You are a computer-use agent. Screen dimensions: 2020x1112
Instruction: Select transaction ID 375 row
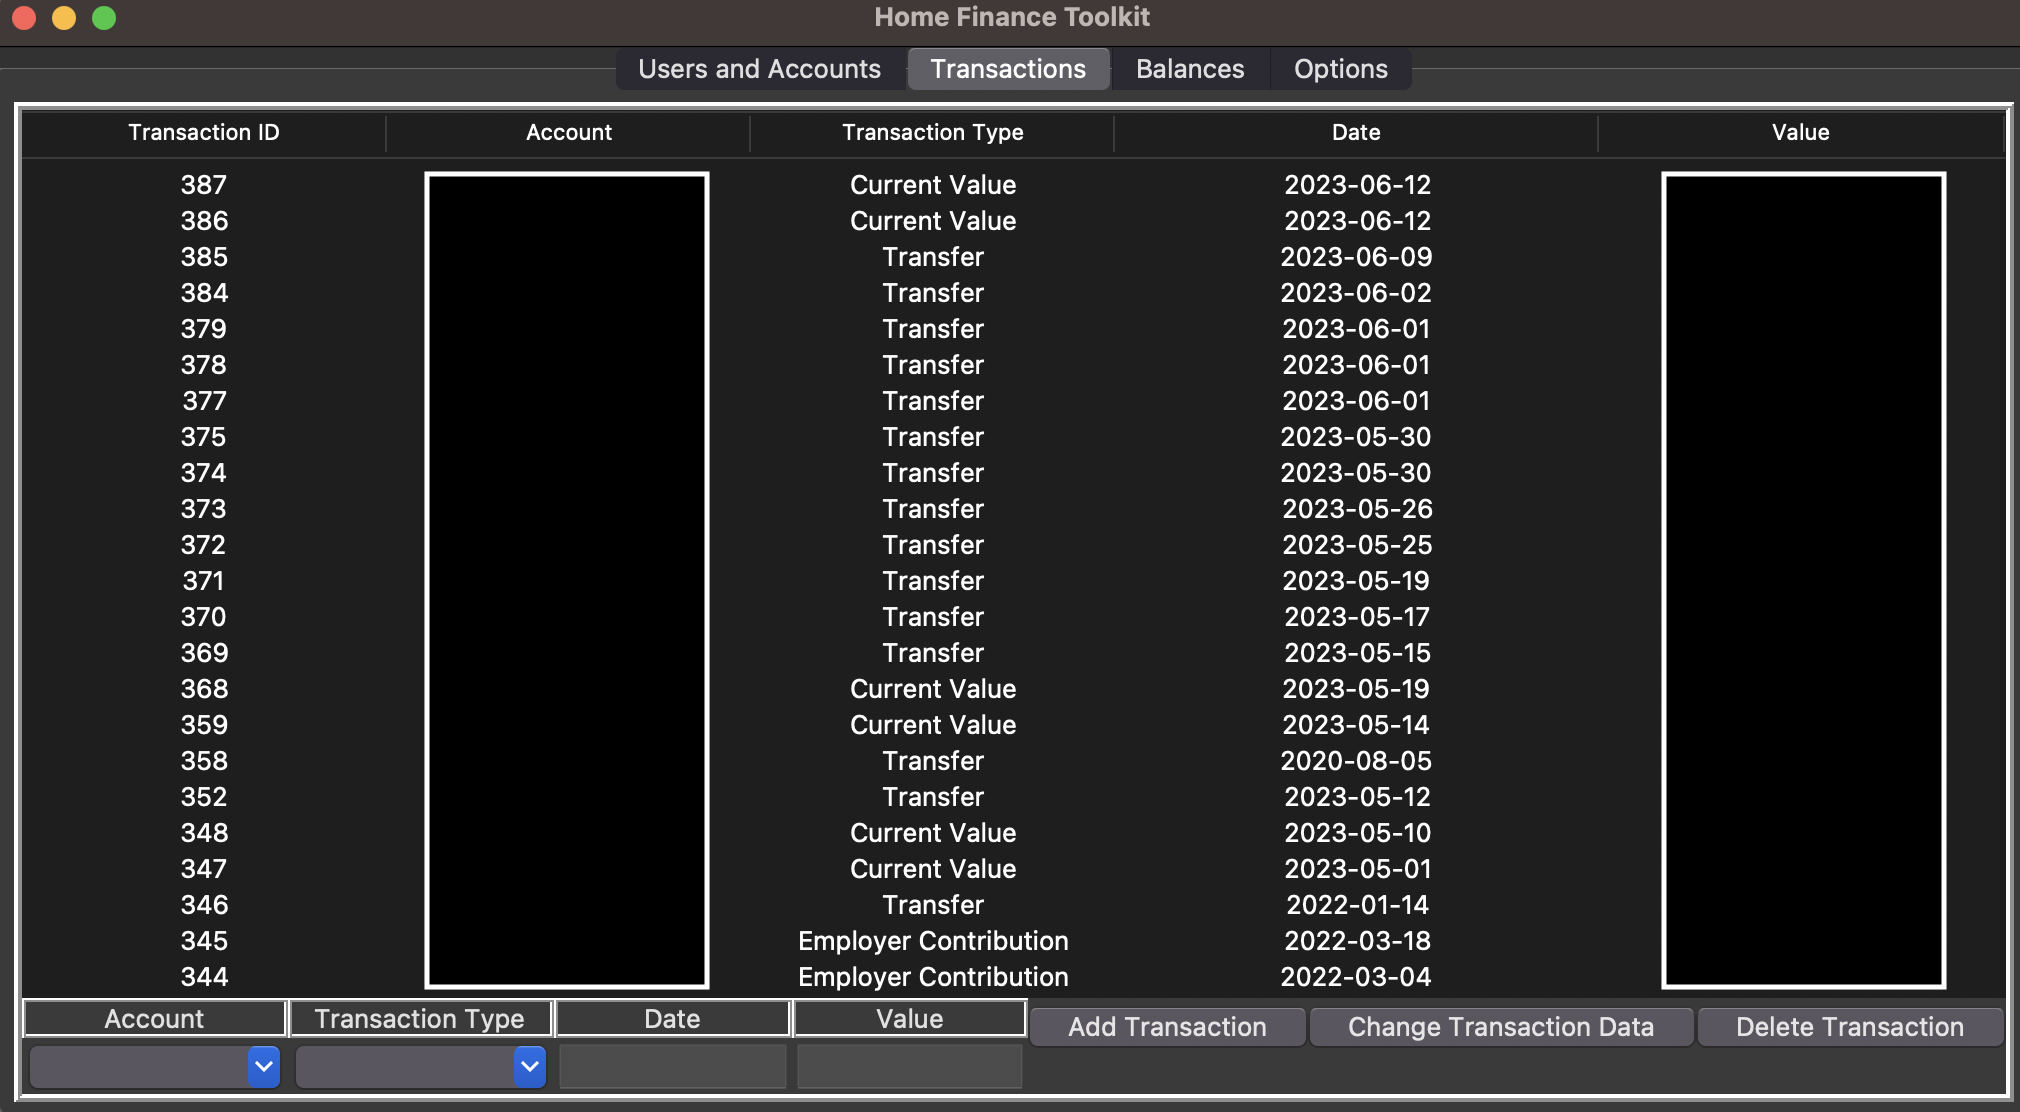click(x=1013, y=437)
